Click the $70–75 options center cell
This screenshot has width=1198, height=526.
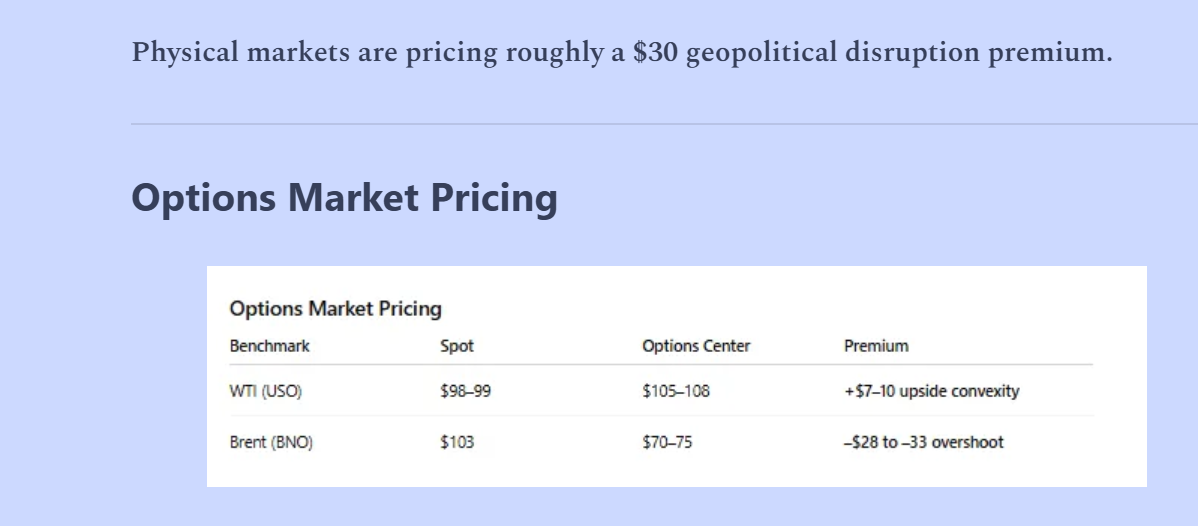tap(667, 442)
